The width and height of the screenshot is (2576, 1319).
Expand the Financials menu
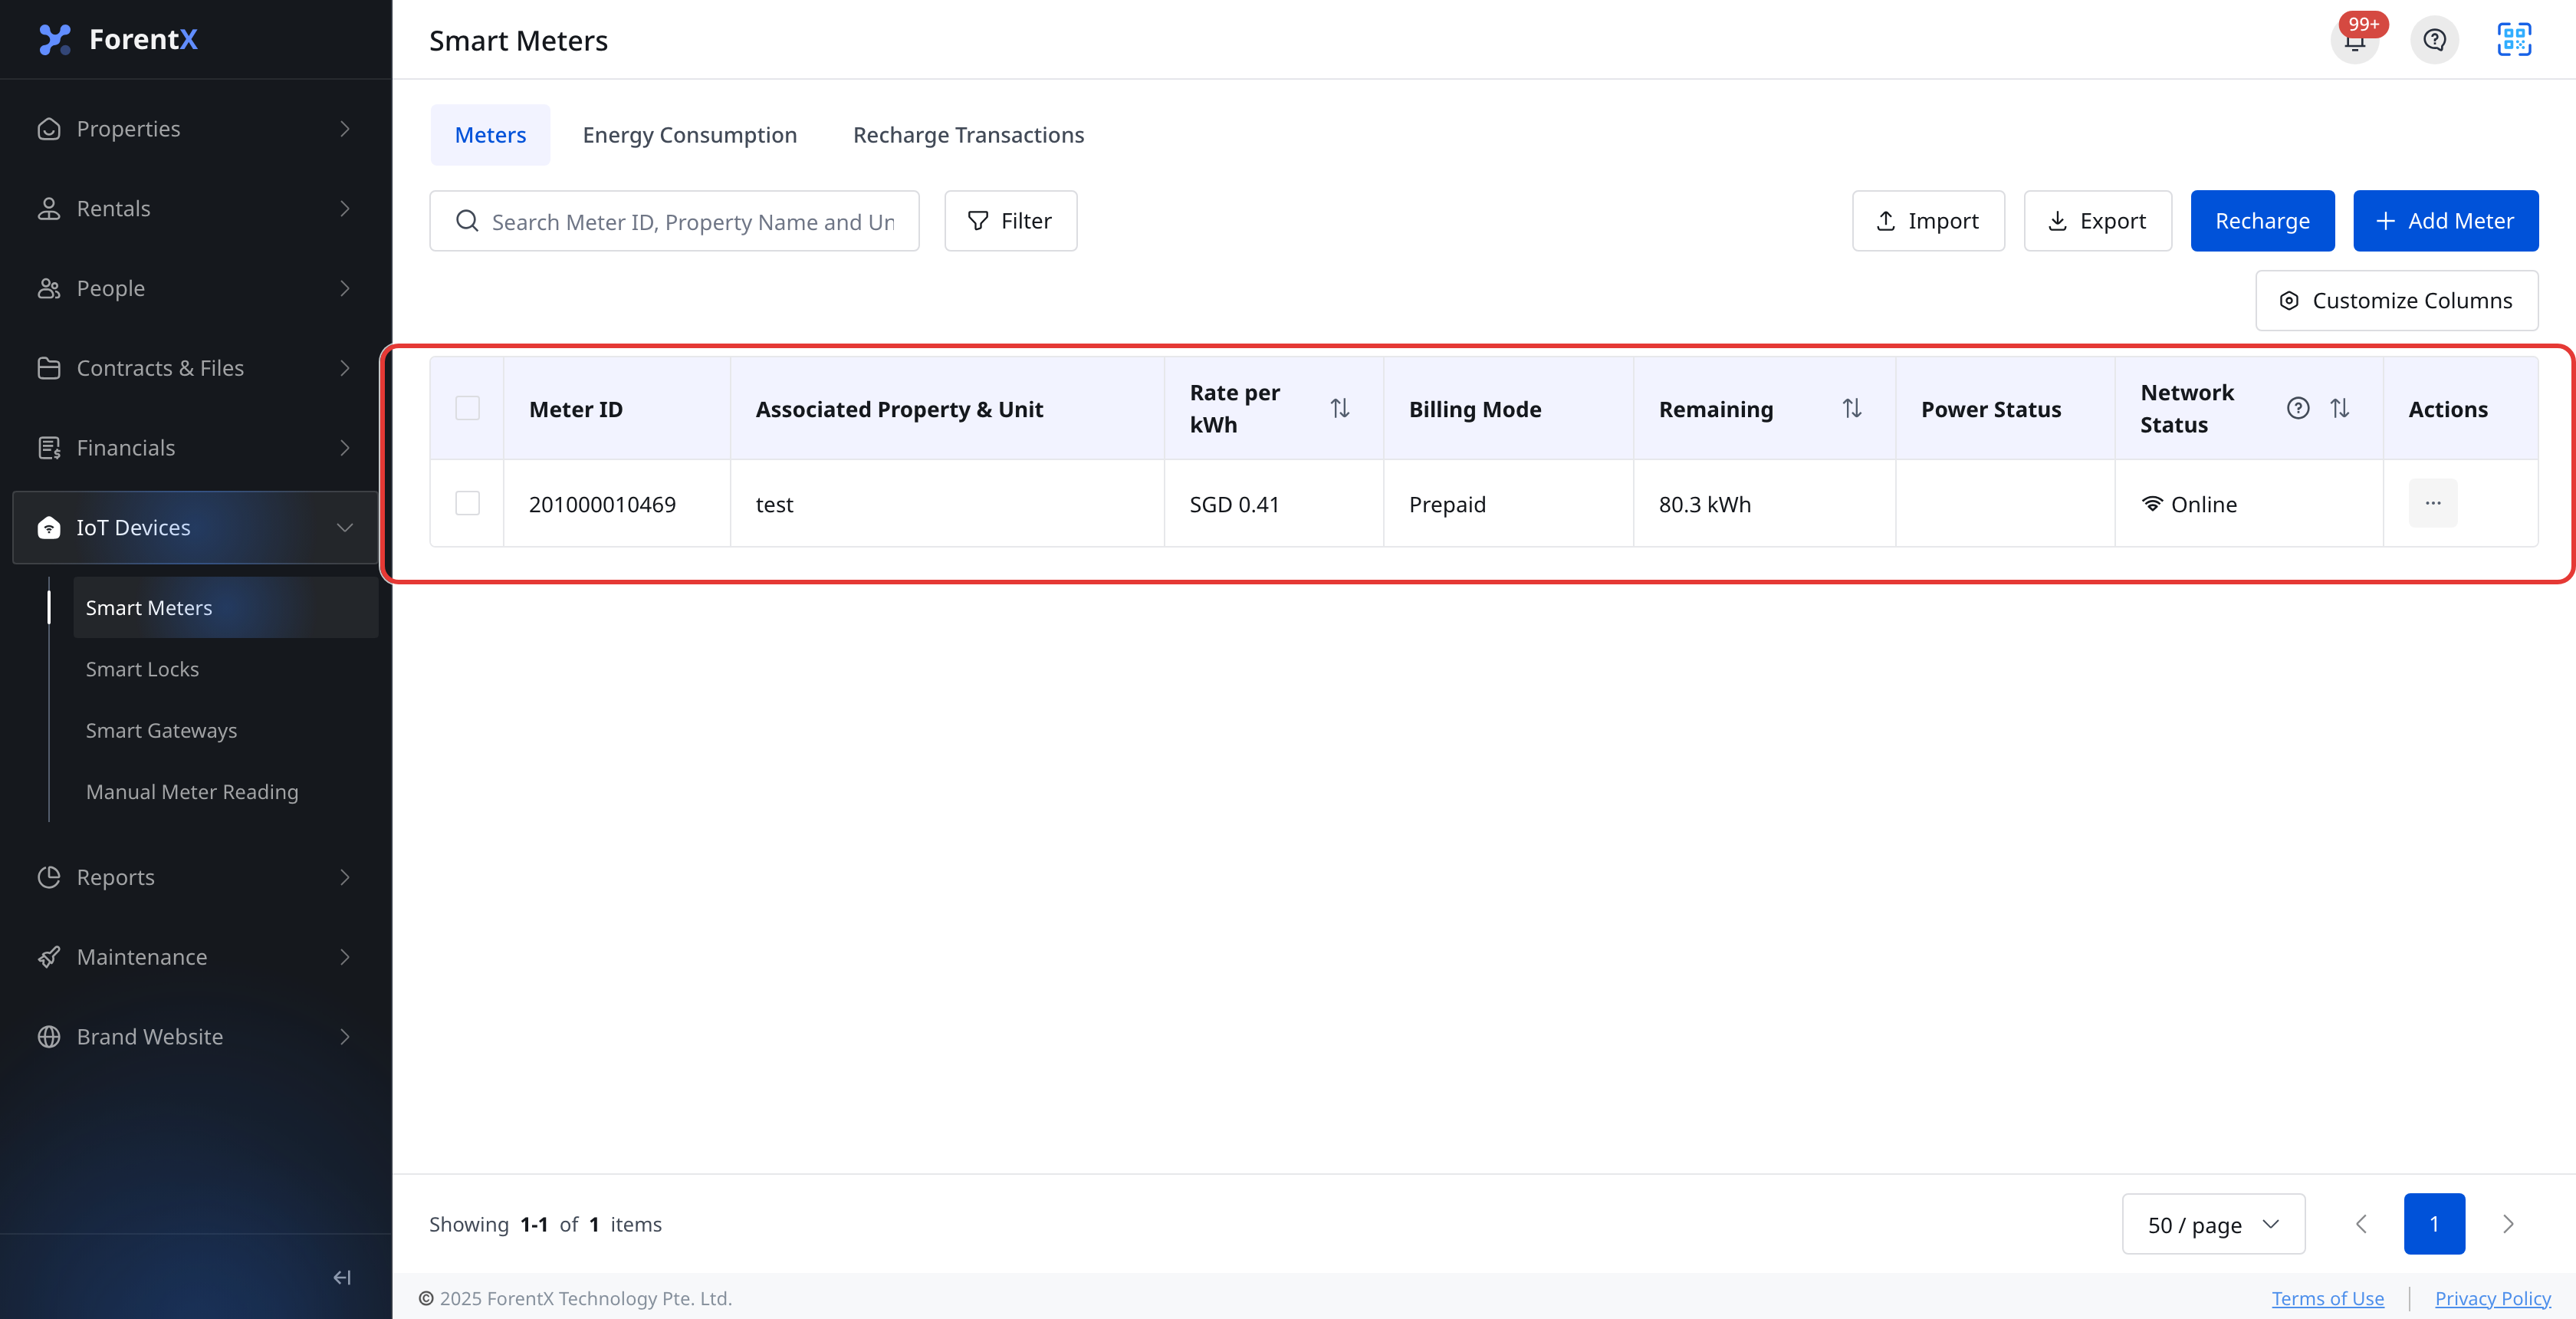(x=195, y=447)
